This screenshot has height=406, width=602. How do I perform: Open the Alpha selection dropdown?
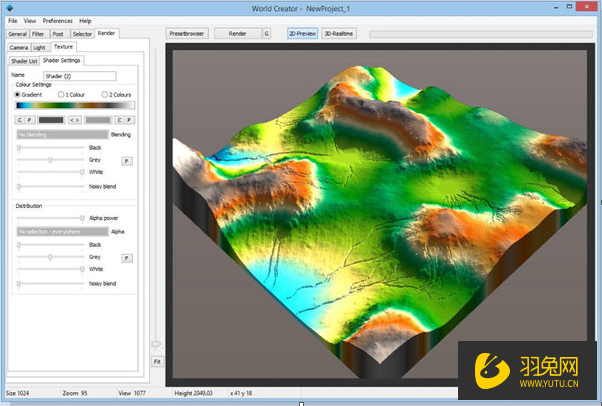(62, 231)
